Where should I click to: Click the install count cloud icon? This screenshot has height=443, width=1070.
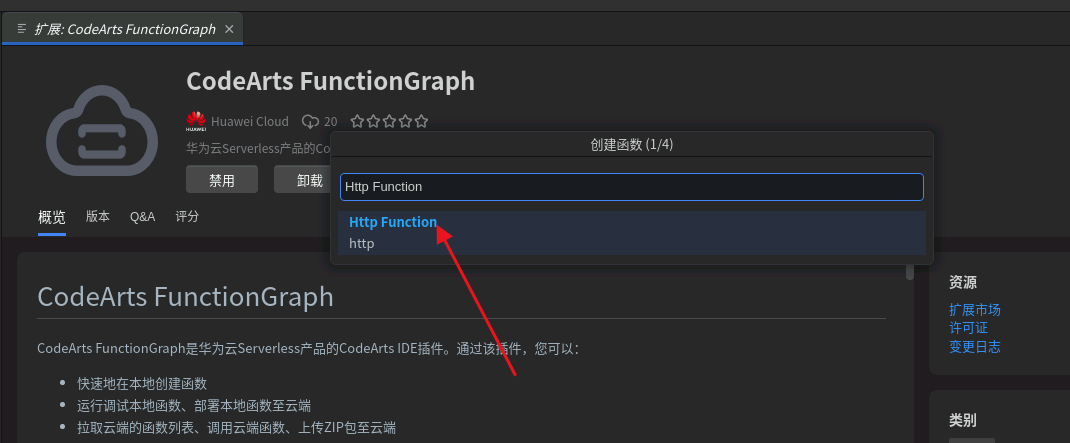tap(310, 122)
